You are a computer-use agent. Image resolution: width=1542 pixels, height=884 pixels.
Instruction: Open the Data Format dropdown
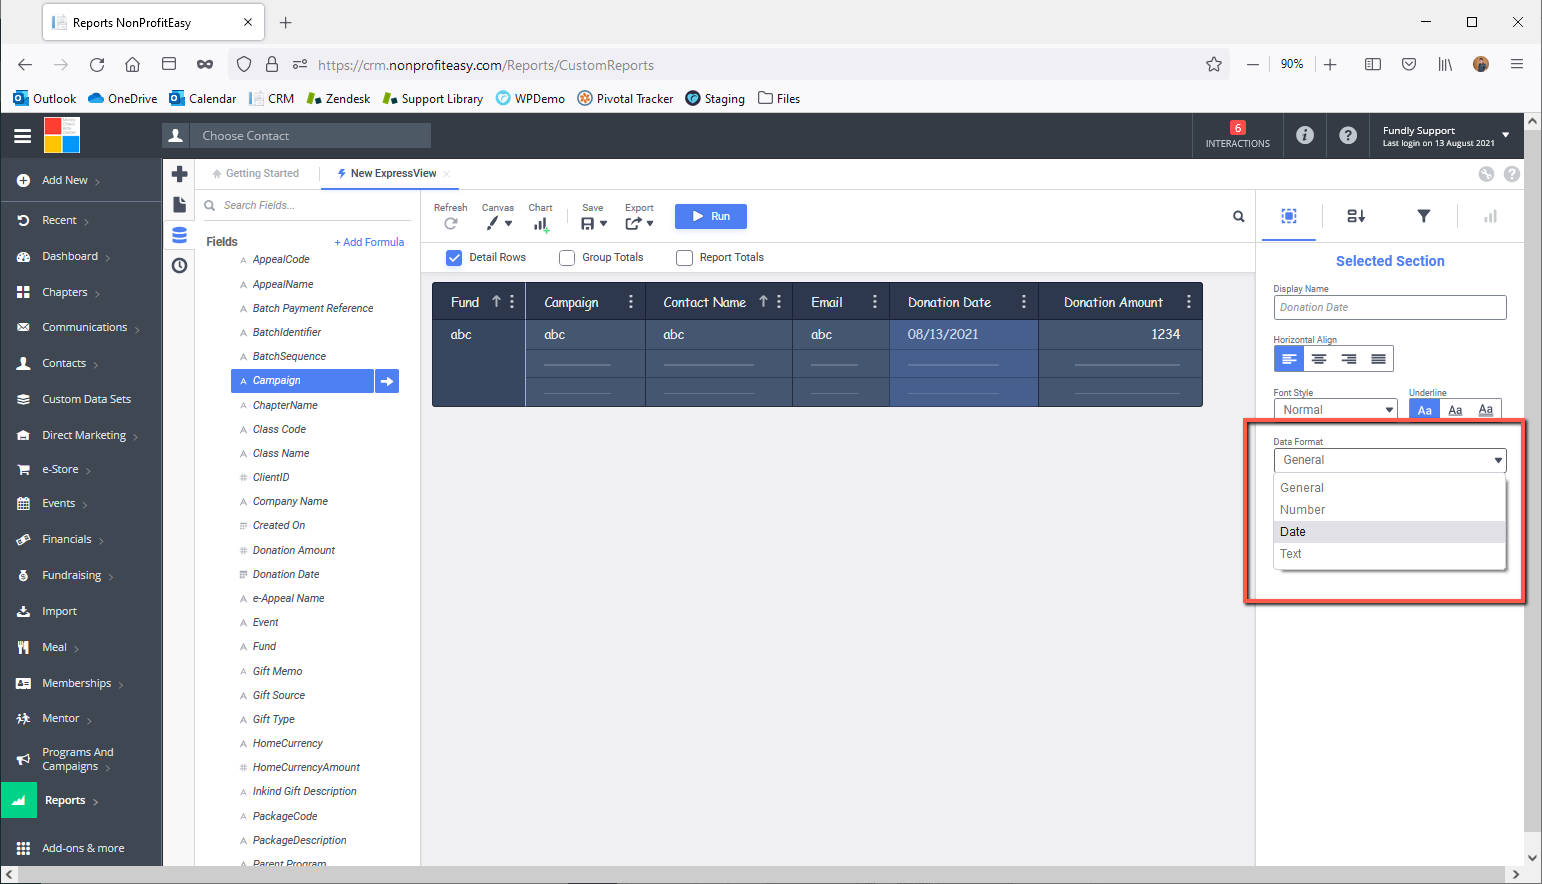pos(1390,460)
